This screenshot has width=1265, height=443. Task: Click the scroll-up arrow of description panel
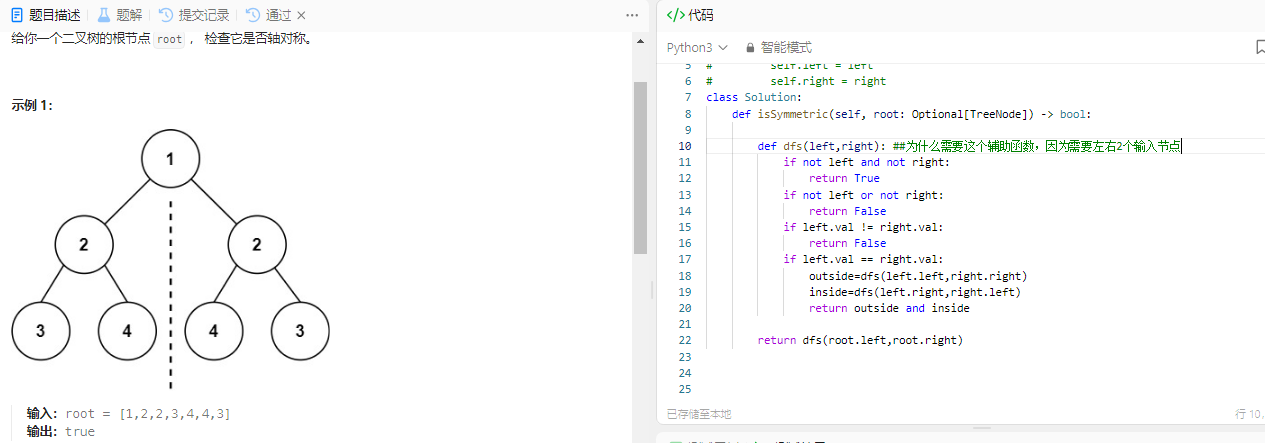640,39
